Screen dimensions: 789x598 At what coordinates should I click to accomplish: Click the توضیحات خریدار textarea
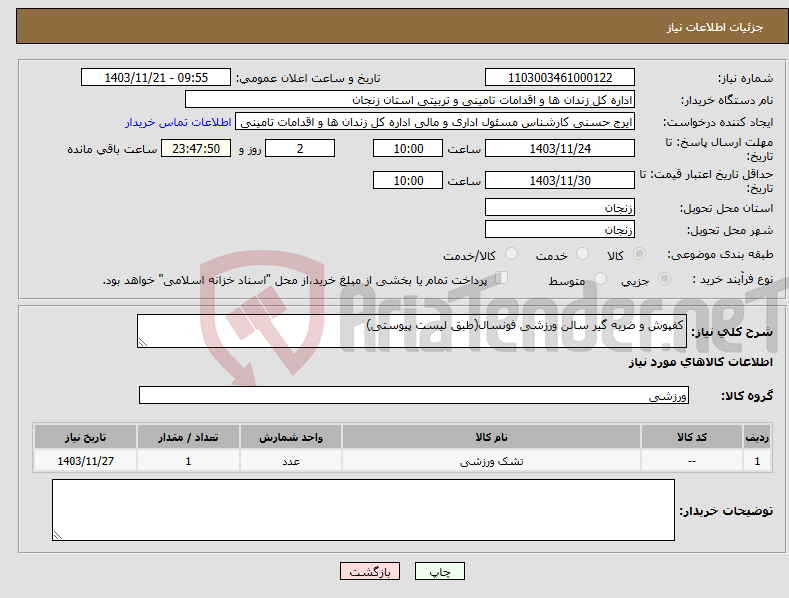click(363, 510)
